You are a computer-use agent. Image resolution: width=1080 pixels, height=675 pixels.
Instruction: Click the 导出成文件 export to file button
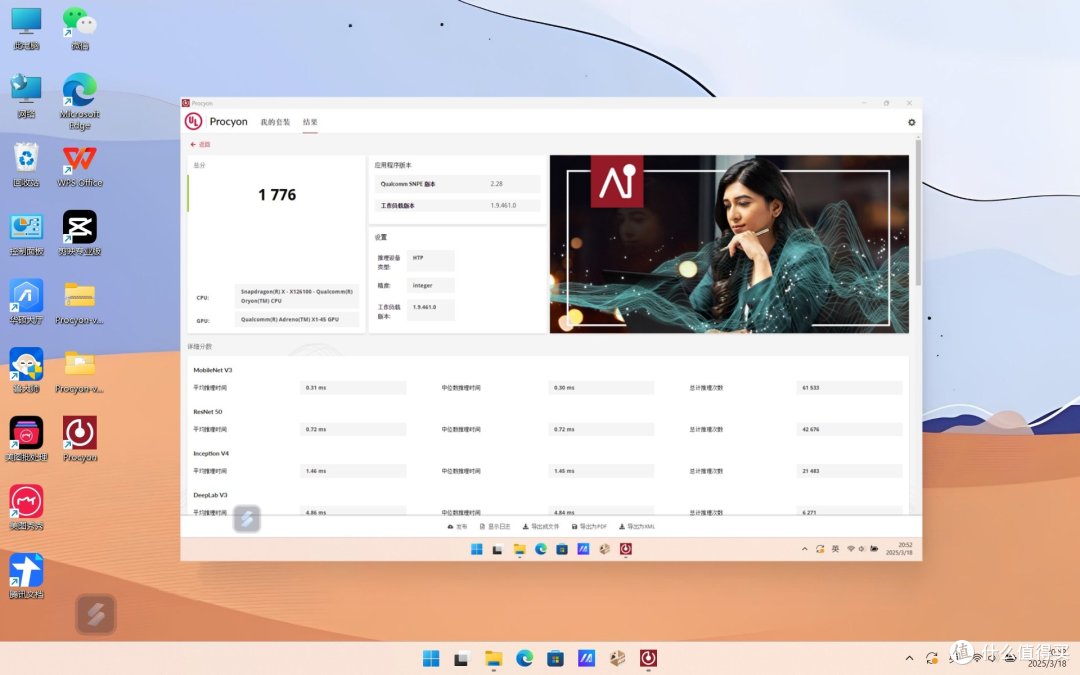[x=541, y=526]
